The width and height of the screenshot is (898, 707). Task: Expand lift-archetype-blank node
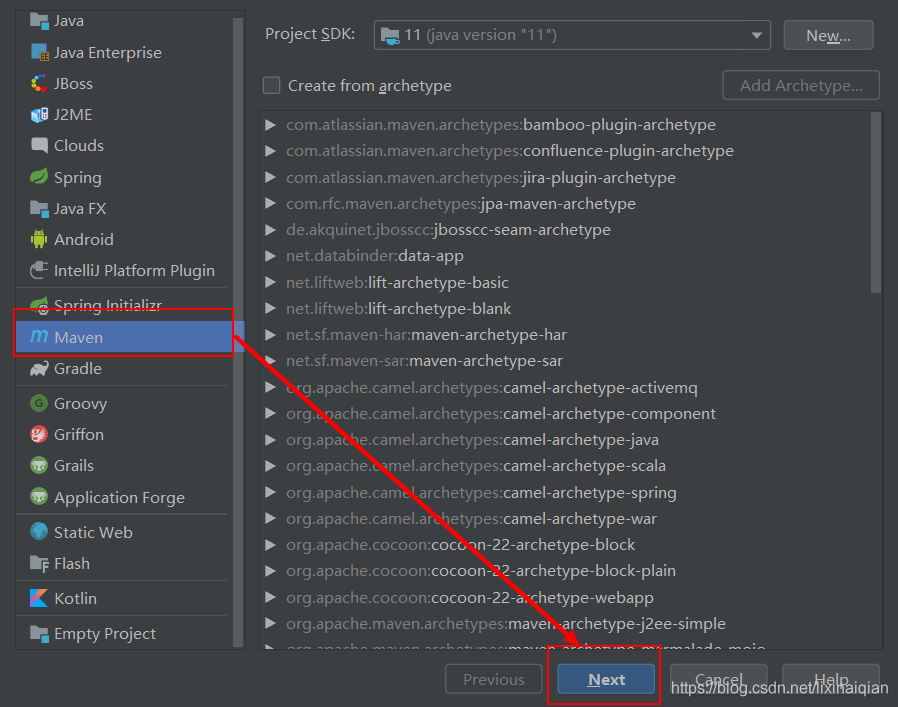pos(270,309)
